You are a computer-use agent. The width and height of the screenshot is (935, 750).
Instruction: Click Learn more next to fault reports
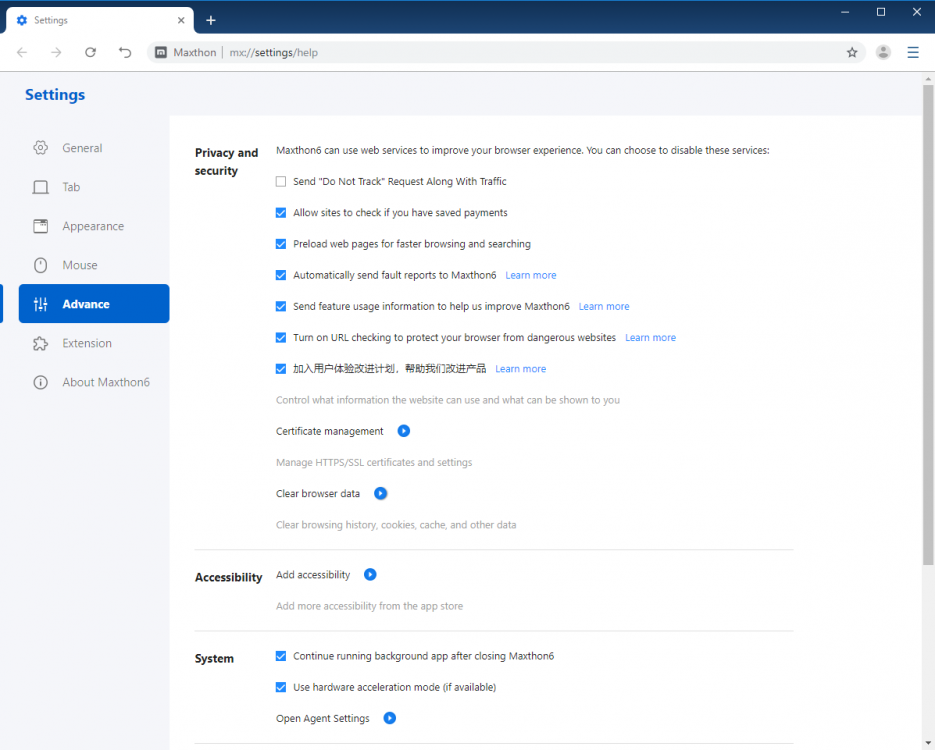point(530,275)
